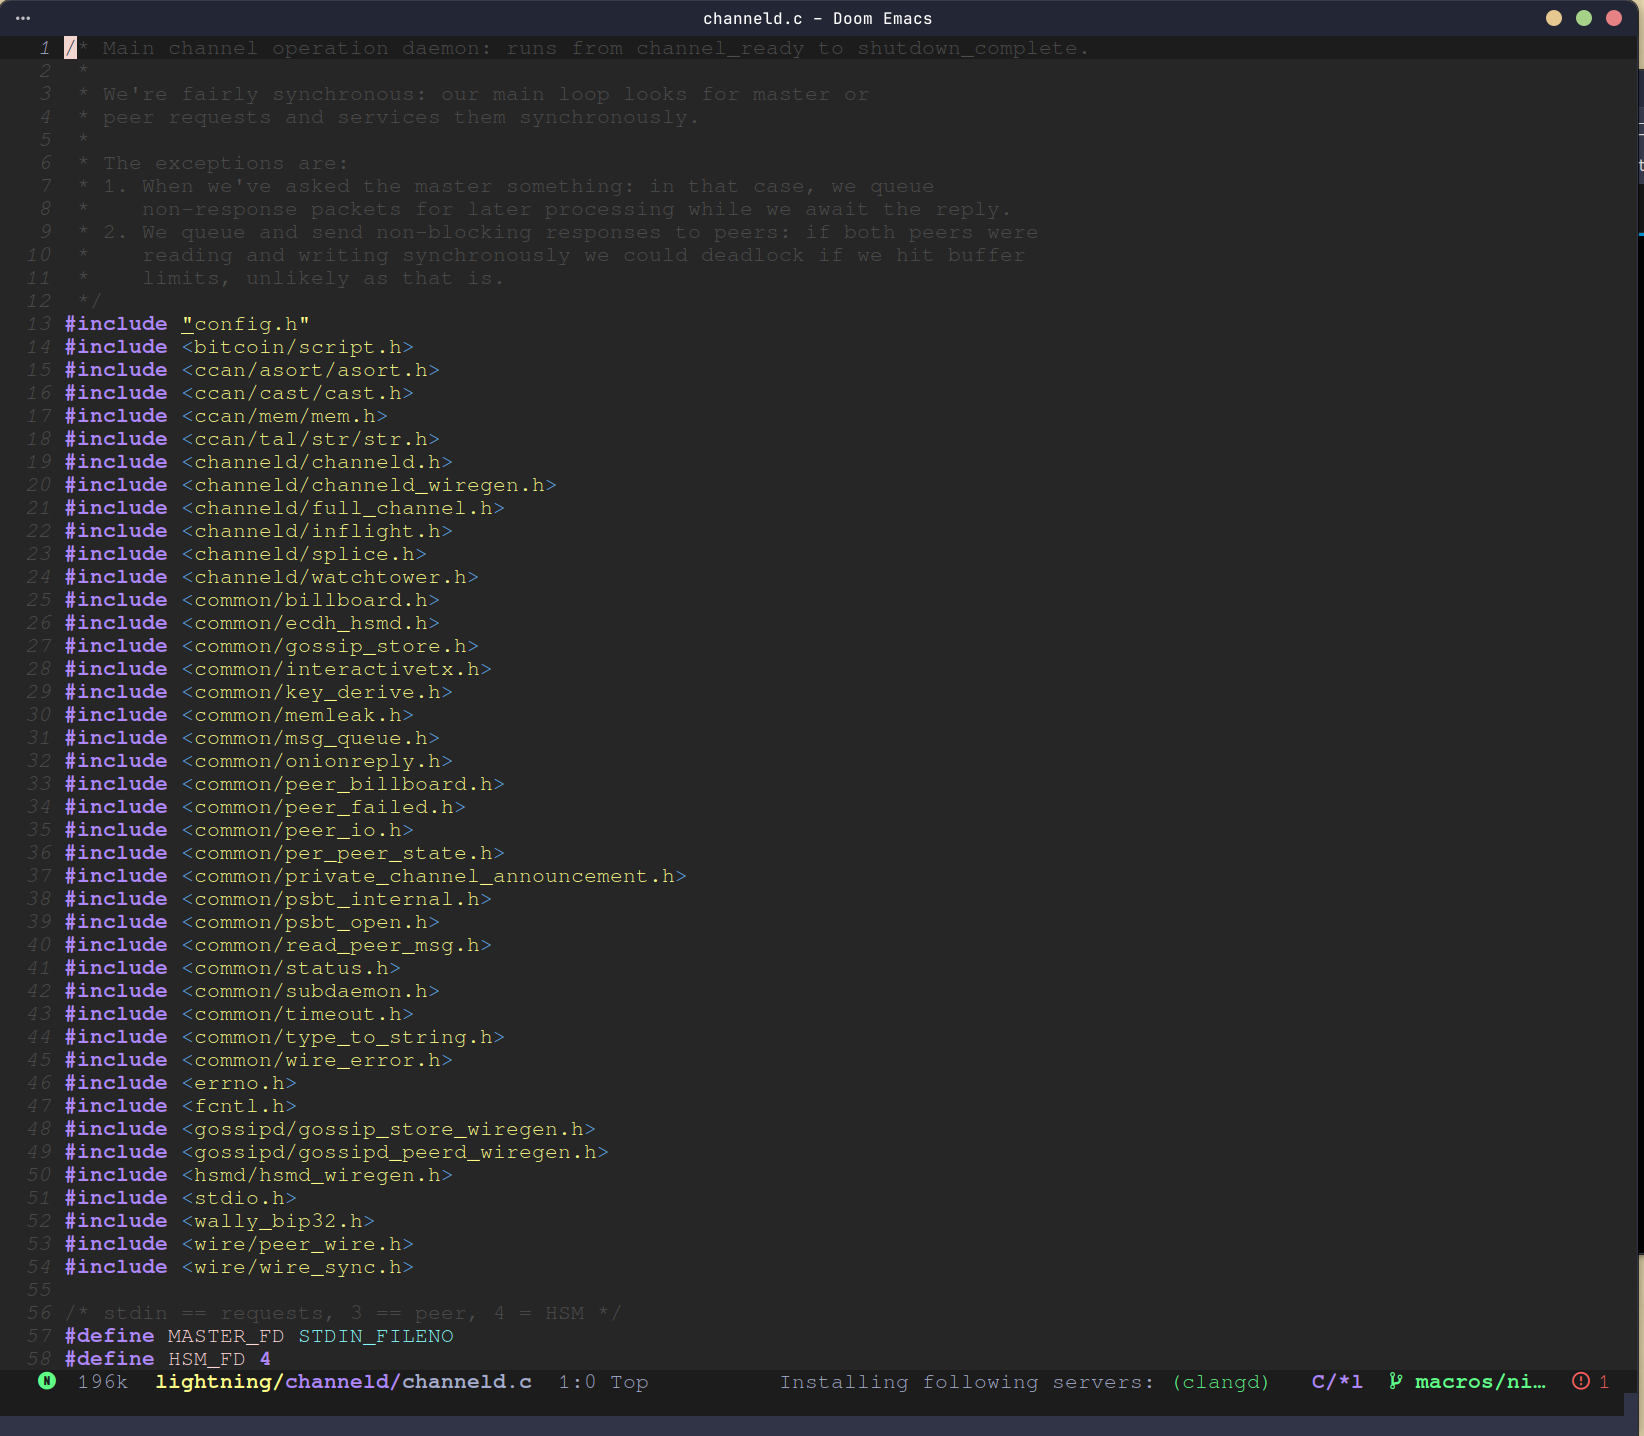Click <channeld/channeld.h> header name
This screenshot has height=1436, width=1644.
point(317,462)
